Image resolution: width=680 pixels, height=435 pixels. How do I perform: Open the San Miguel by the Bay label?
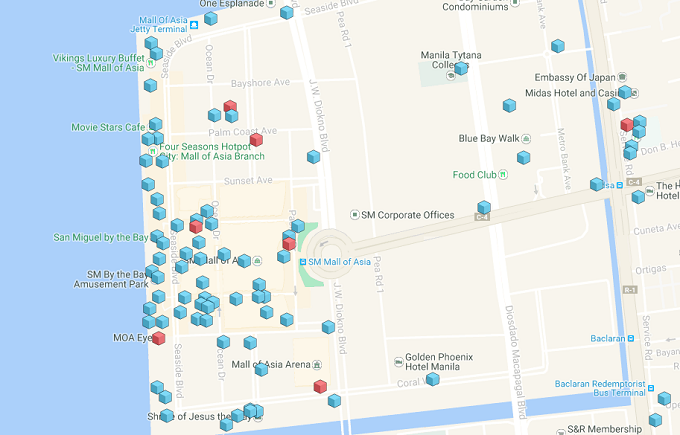(x=101, y=237)
